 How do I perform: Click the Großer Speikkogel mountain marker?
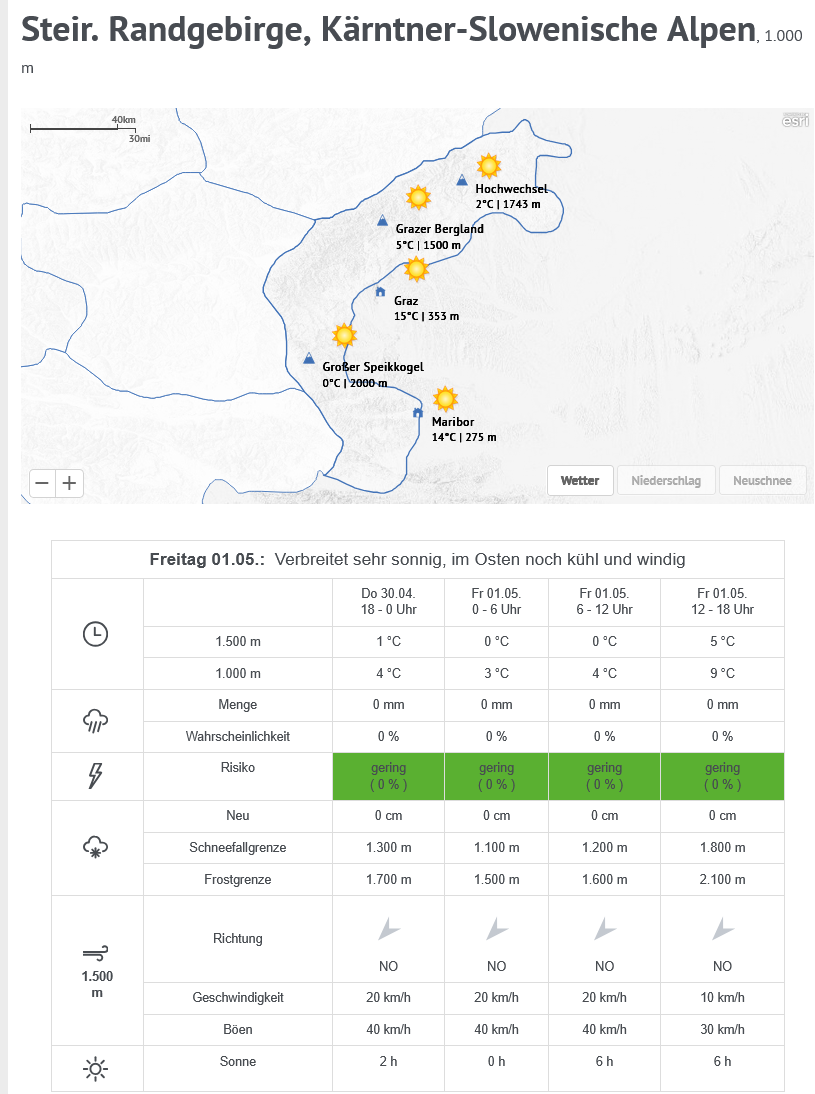pos(308,358)
